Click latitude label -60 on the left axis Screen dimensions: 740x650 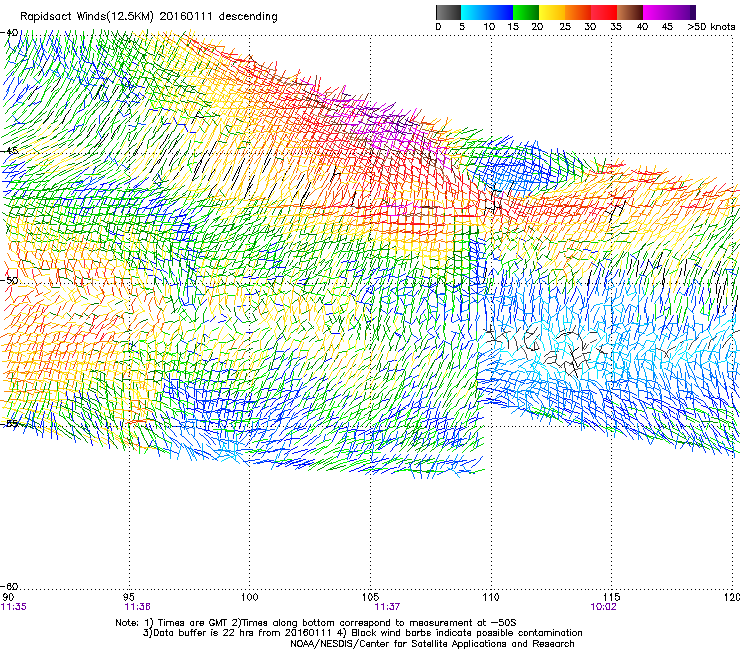tap(9, 586)
